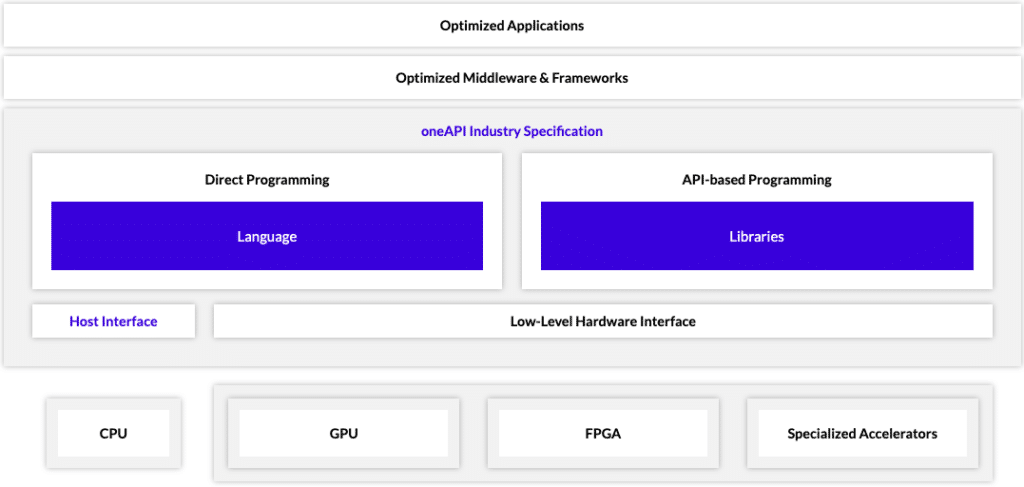Click the Optimized Applications box
The height and width of the screenshot is (487, 1024).
click(511, 26)
